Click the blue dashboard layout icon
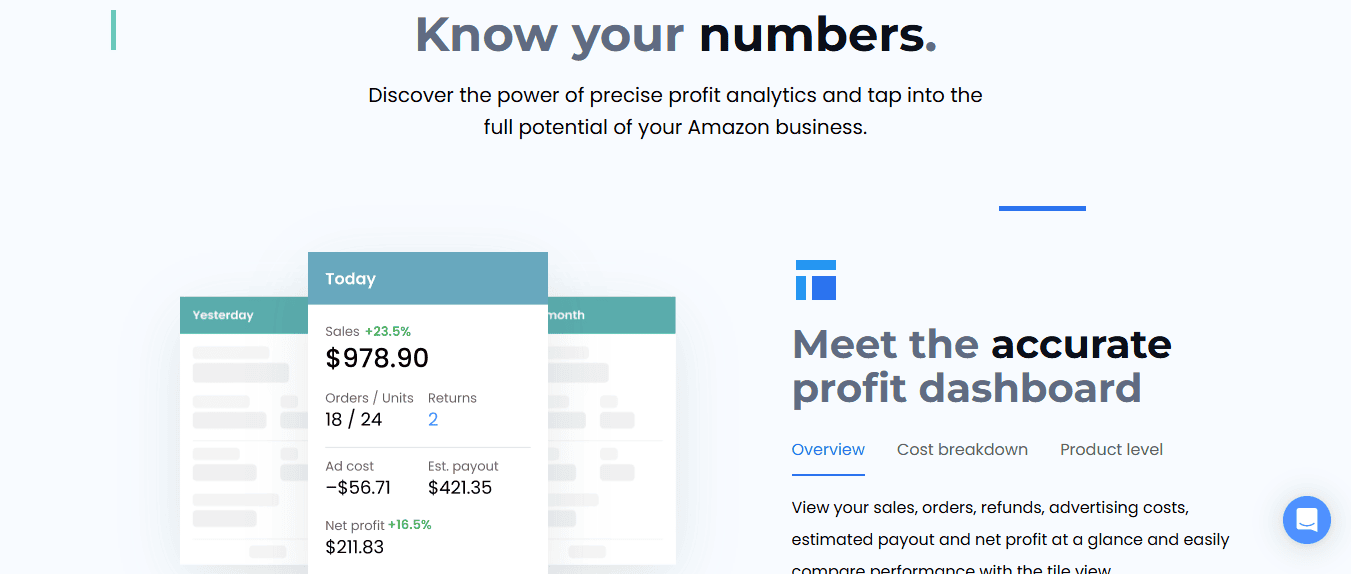The height and width of the screenshot is (574, 1351). click(815, 280)
